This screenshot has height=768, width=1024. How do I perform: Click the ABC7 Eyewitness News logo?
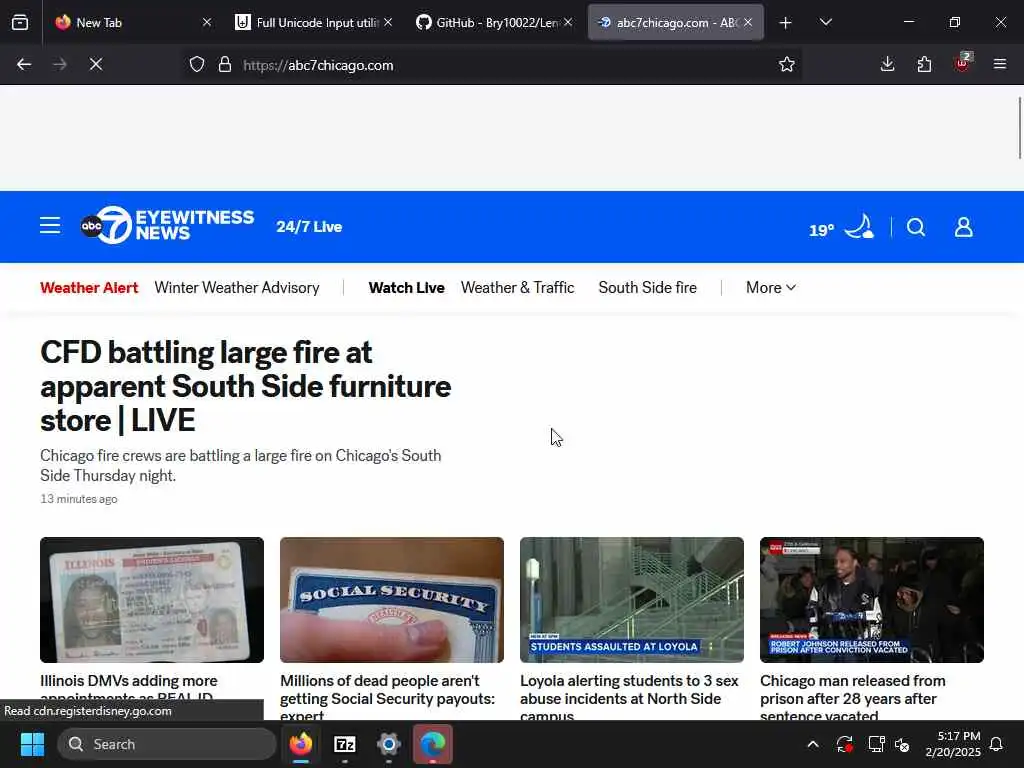pos(167,226)
